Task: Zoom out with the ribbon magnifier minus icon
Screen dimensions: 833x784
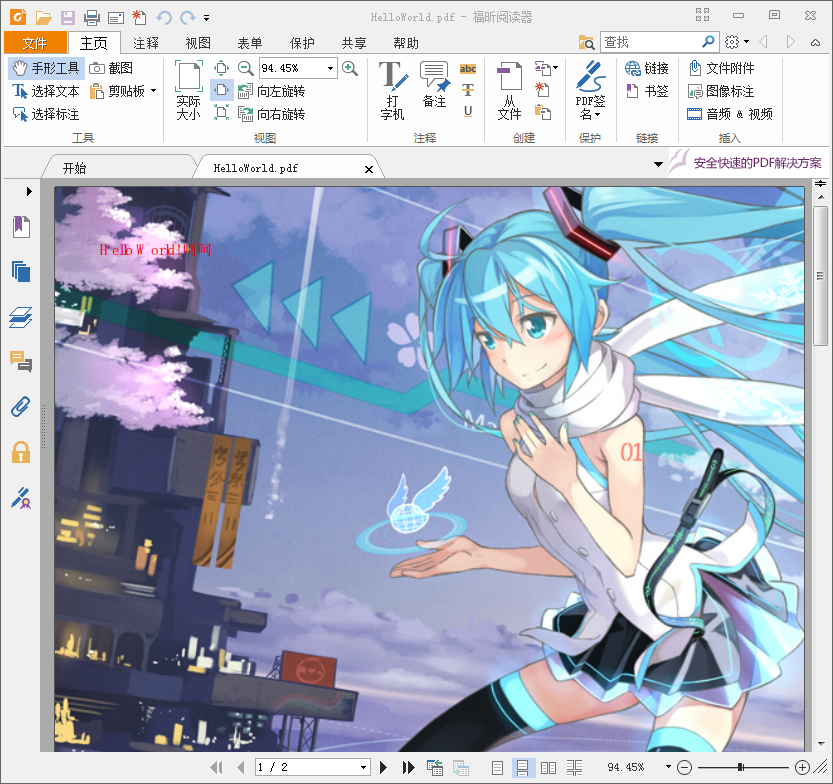Action: [x=245, y=68]
